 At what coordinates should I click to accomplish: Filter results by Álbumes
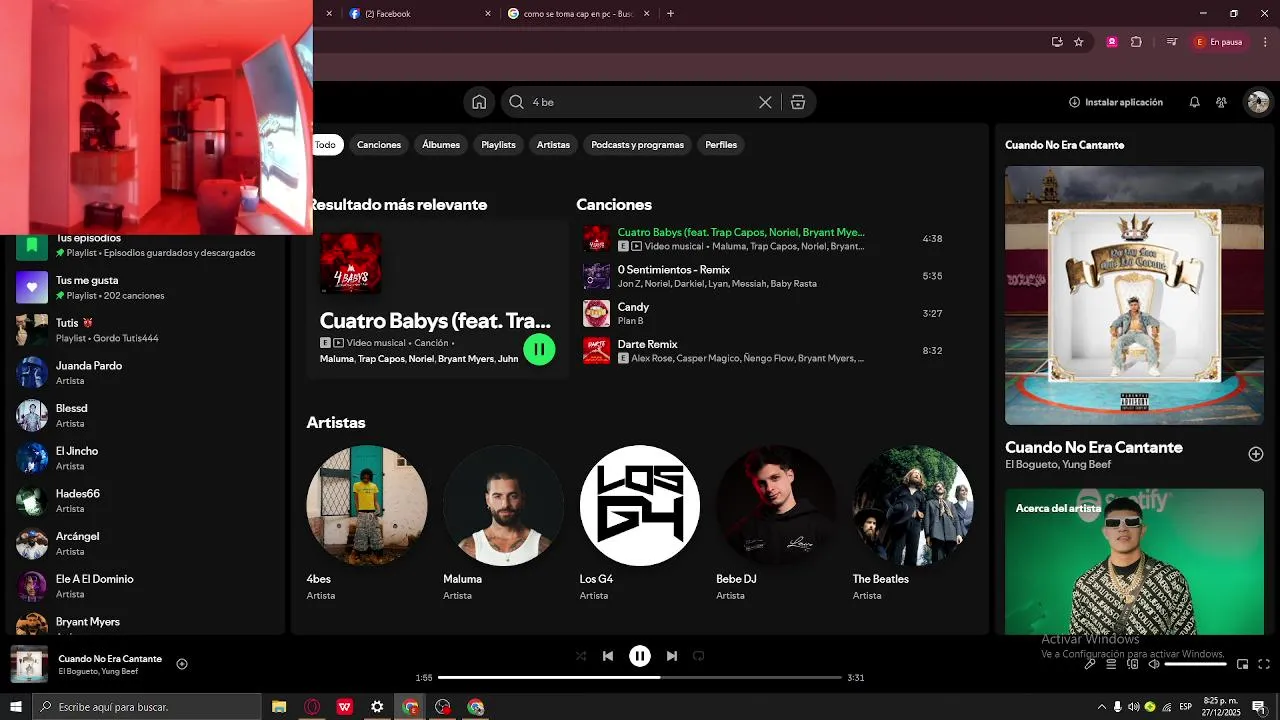pos(441,145)
